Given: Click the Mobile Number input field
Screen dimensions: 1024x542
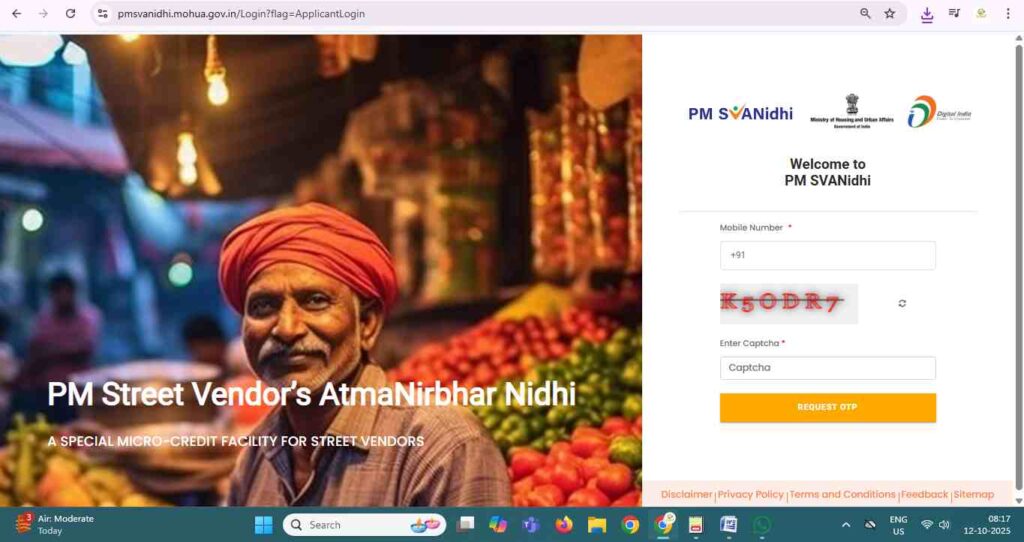Looking at the screenshot, I should click(x=827, y=255).
